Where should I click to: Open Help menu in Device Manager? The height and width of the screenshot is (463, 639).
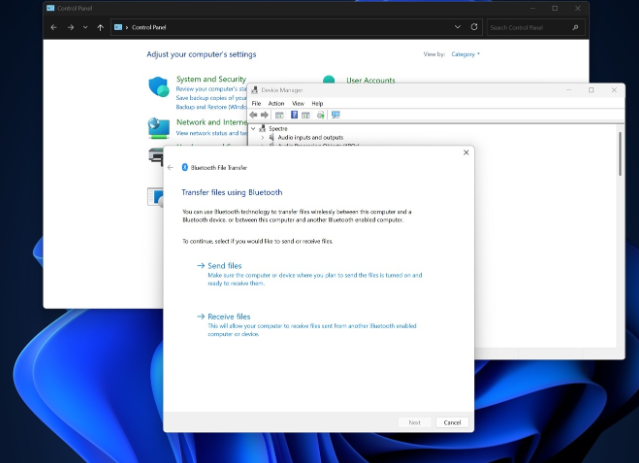[x=317, y=104]
